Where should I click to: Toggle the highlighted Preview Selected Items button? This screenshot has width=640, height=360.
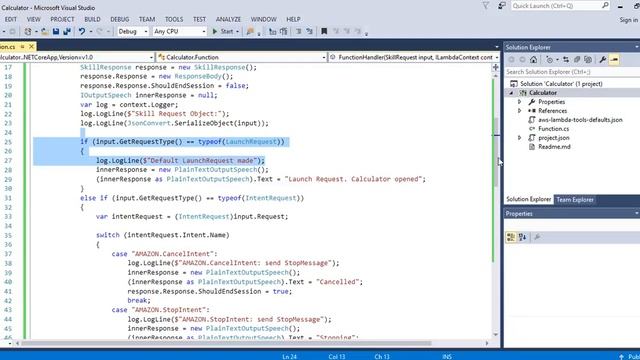coord(614,60)
